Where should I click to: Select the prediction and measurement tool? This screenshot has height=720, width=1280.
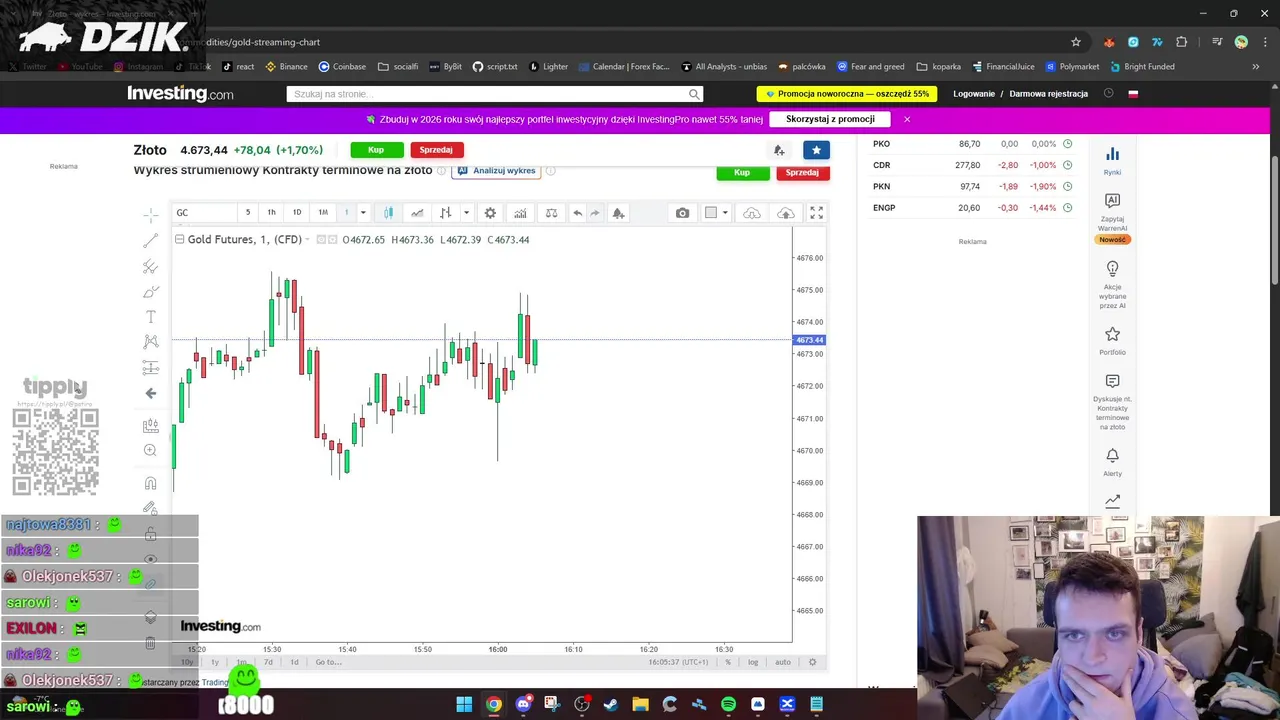pos(151,368)
